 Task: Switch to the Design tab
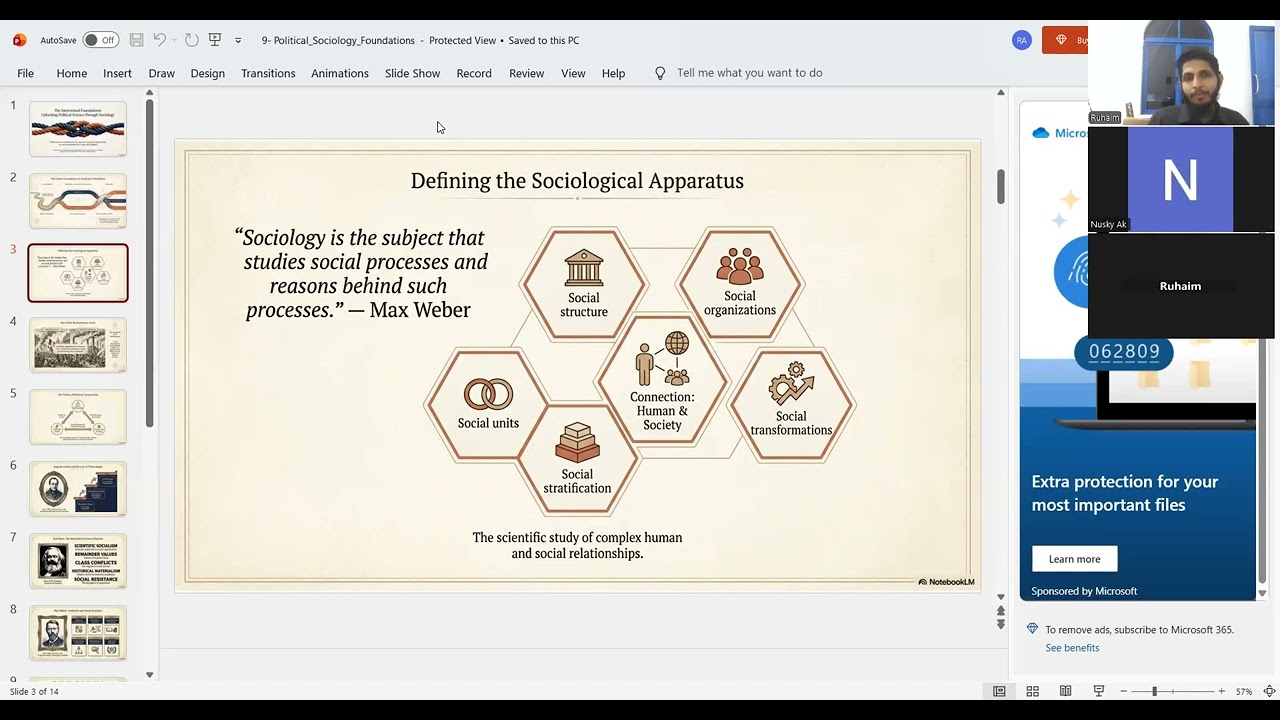[x=207, y=73]
